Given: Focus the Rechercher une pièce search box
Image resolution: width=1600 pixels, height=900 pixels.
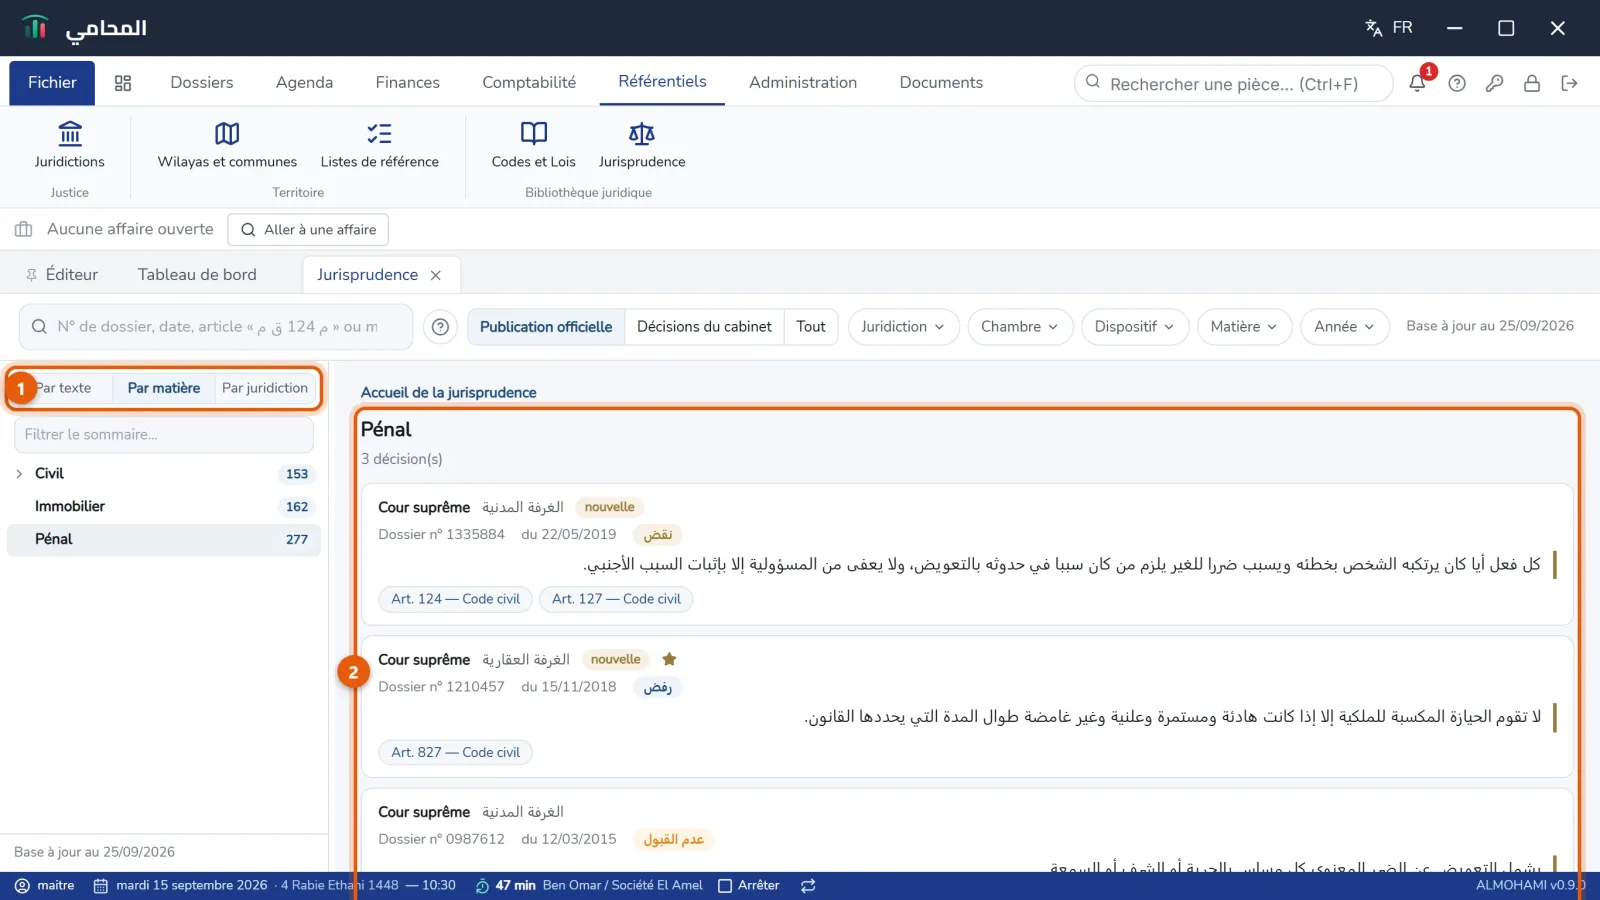Looking at the screenshot, I should pyautogui.click(x=1233, y=84).
